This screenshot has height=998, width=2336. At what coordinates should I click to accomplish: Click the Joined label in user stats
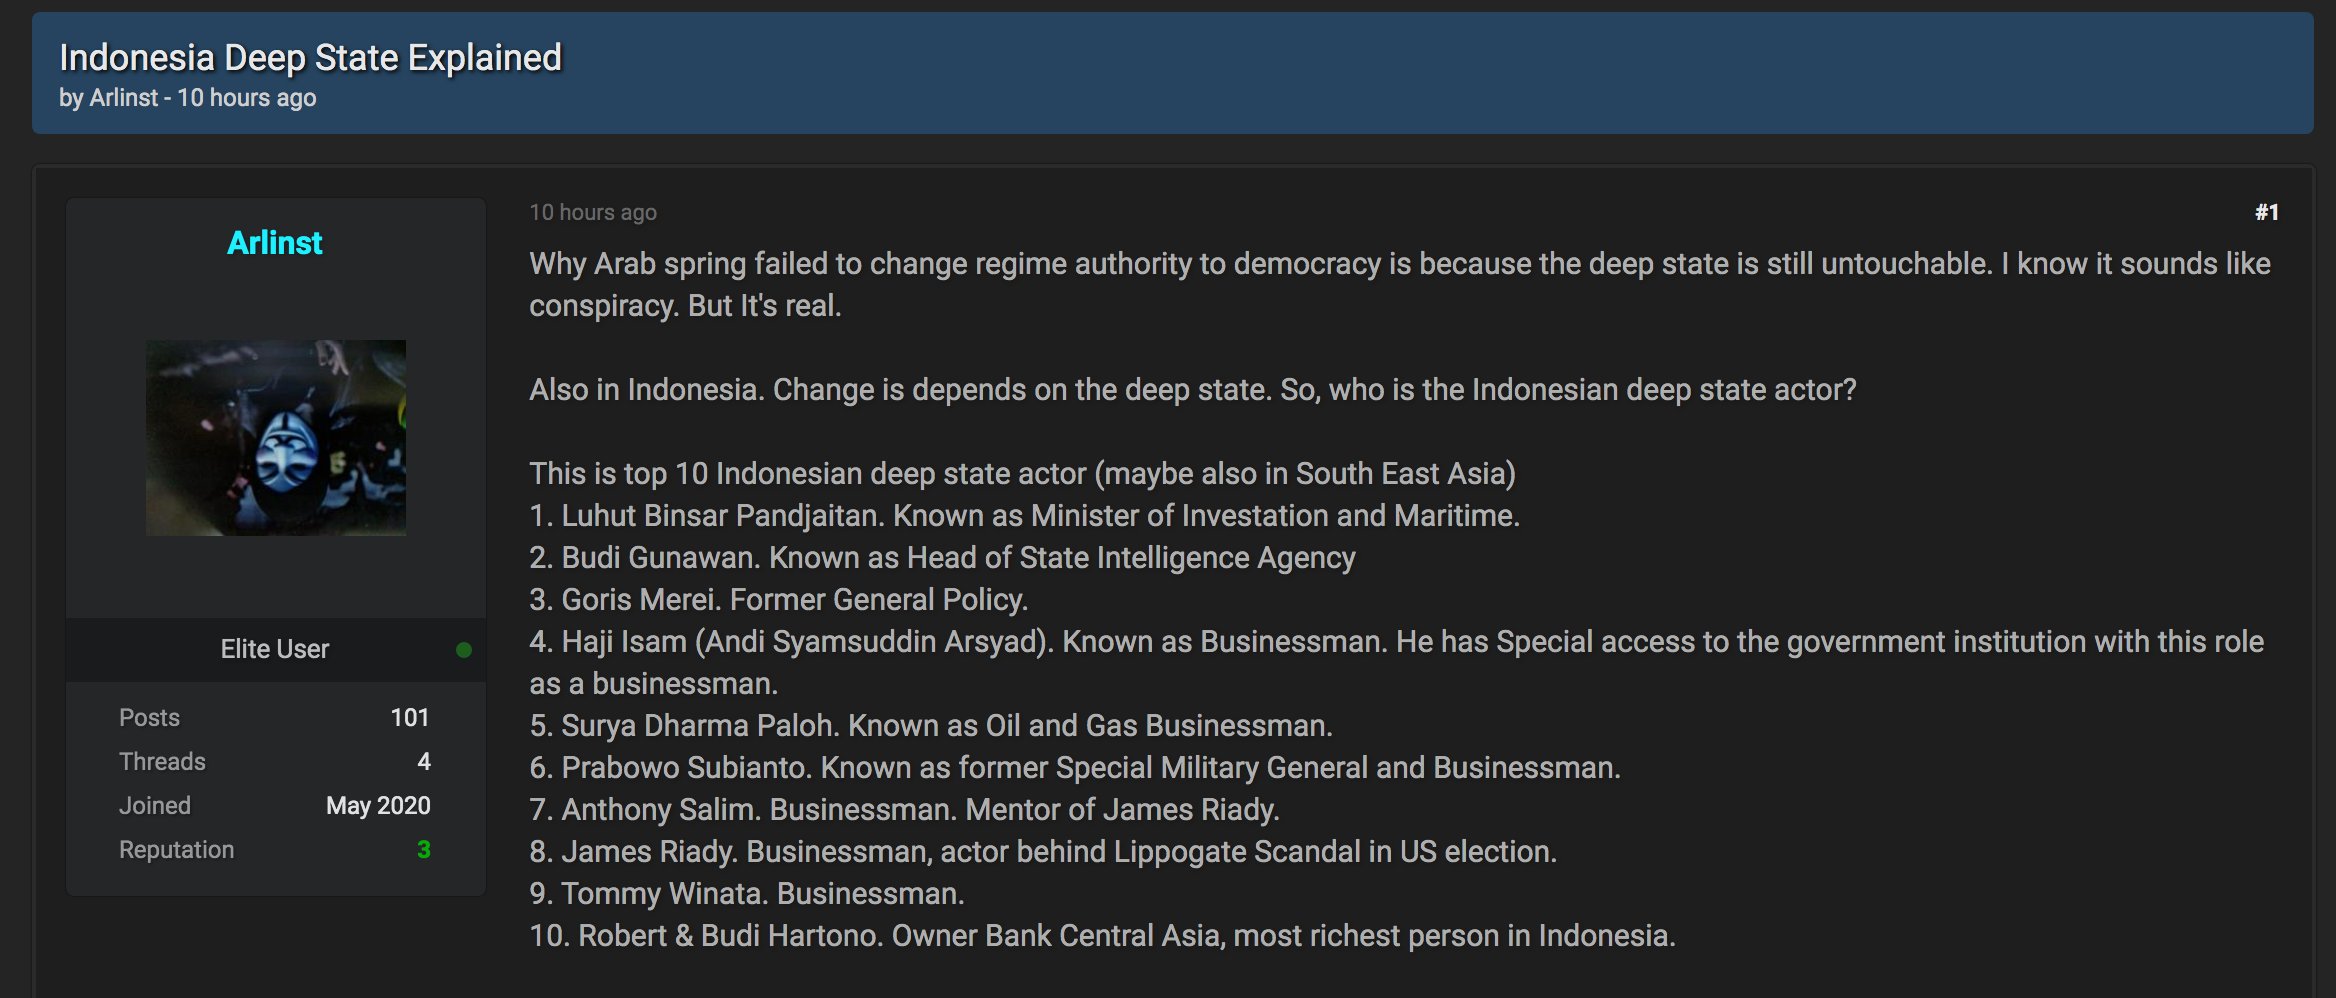point(155,806)
